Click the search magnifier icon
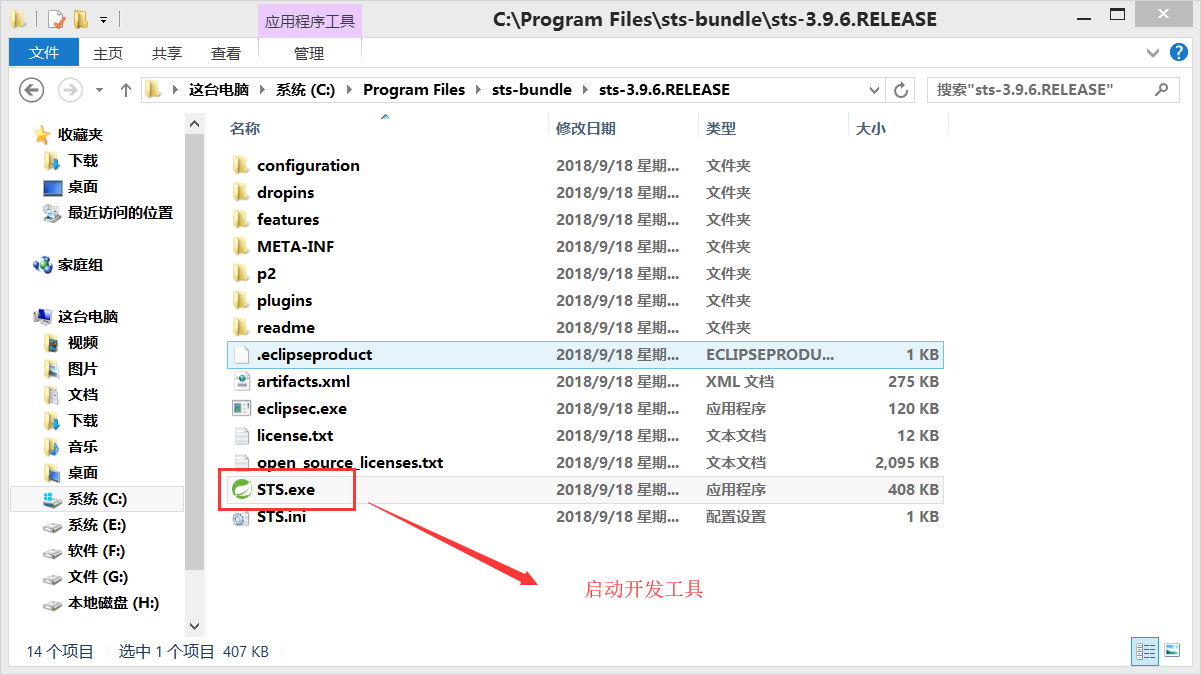1201x675 pixels. point(1161,90)
